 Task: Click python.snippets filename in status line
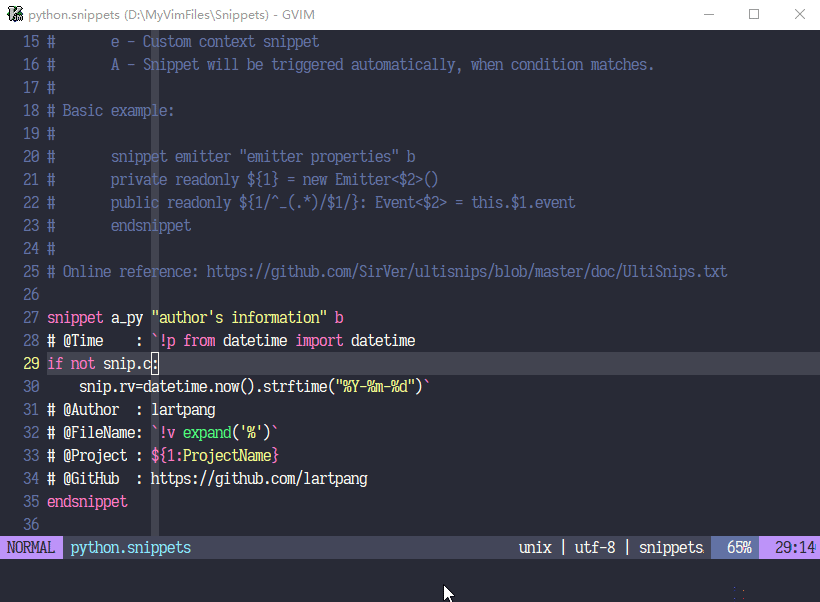click(131, 548)
